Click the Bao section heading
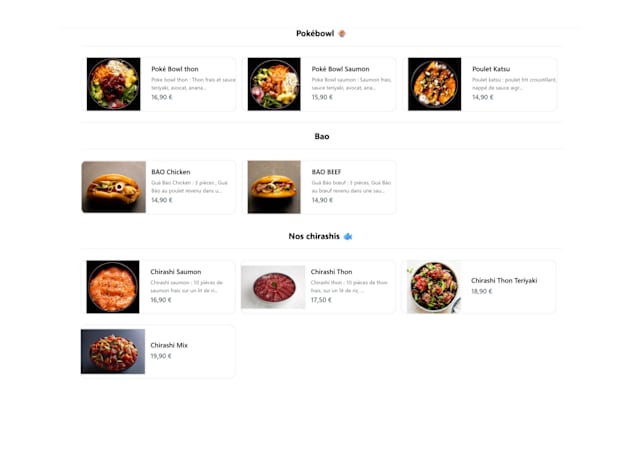This screenshot has height=452, width=640. pyautogui.click(x=322, y=136)
